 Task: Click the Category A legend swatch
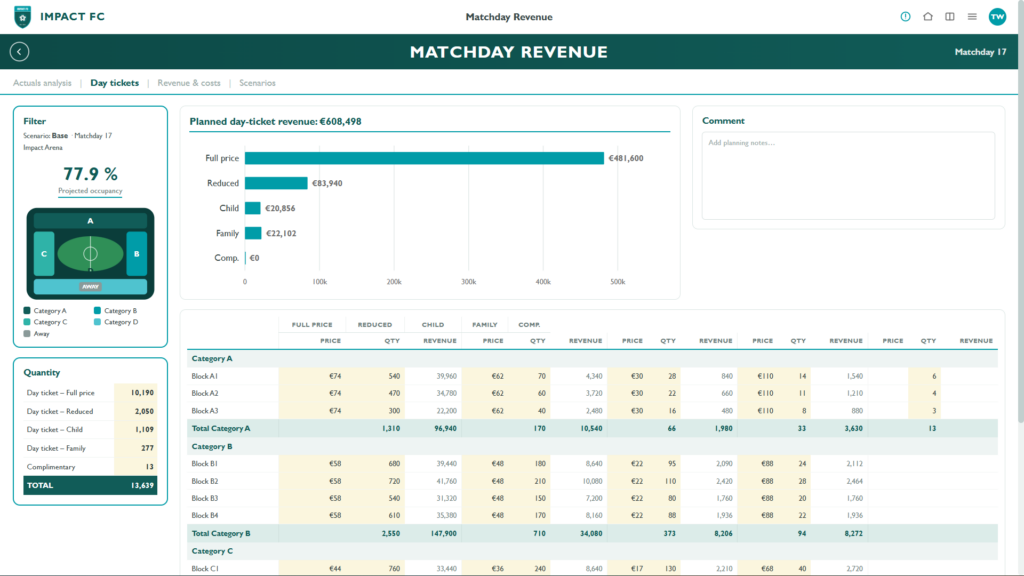27,311
